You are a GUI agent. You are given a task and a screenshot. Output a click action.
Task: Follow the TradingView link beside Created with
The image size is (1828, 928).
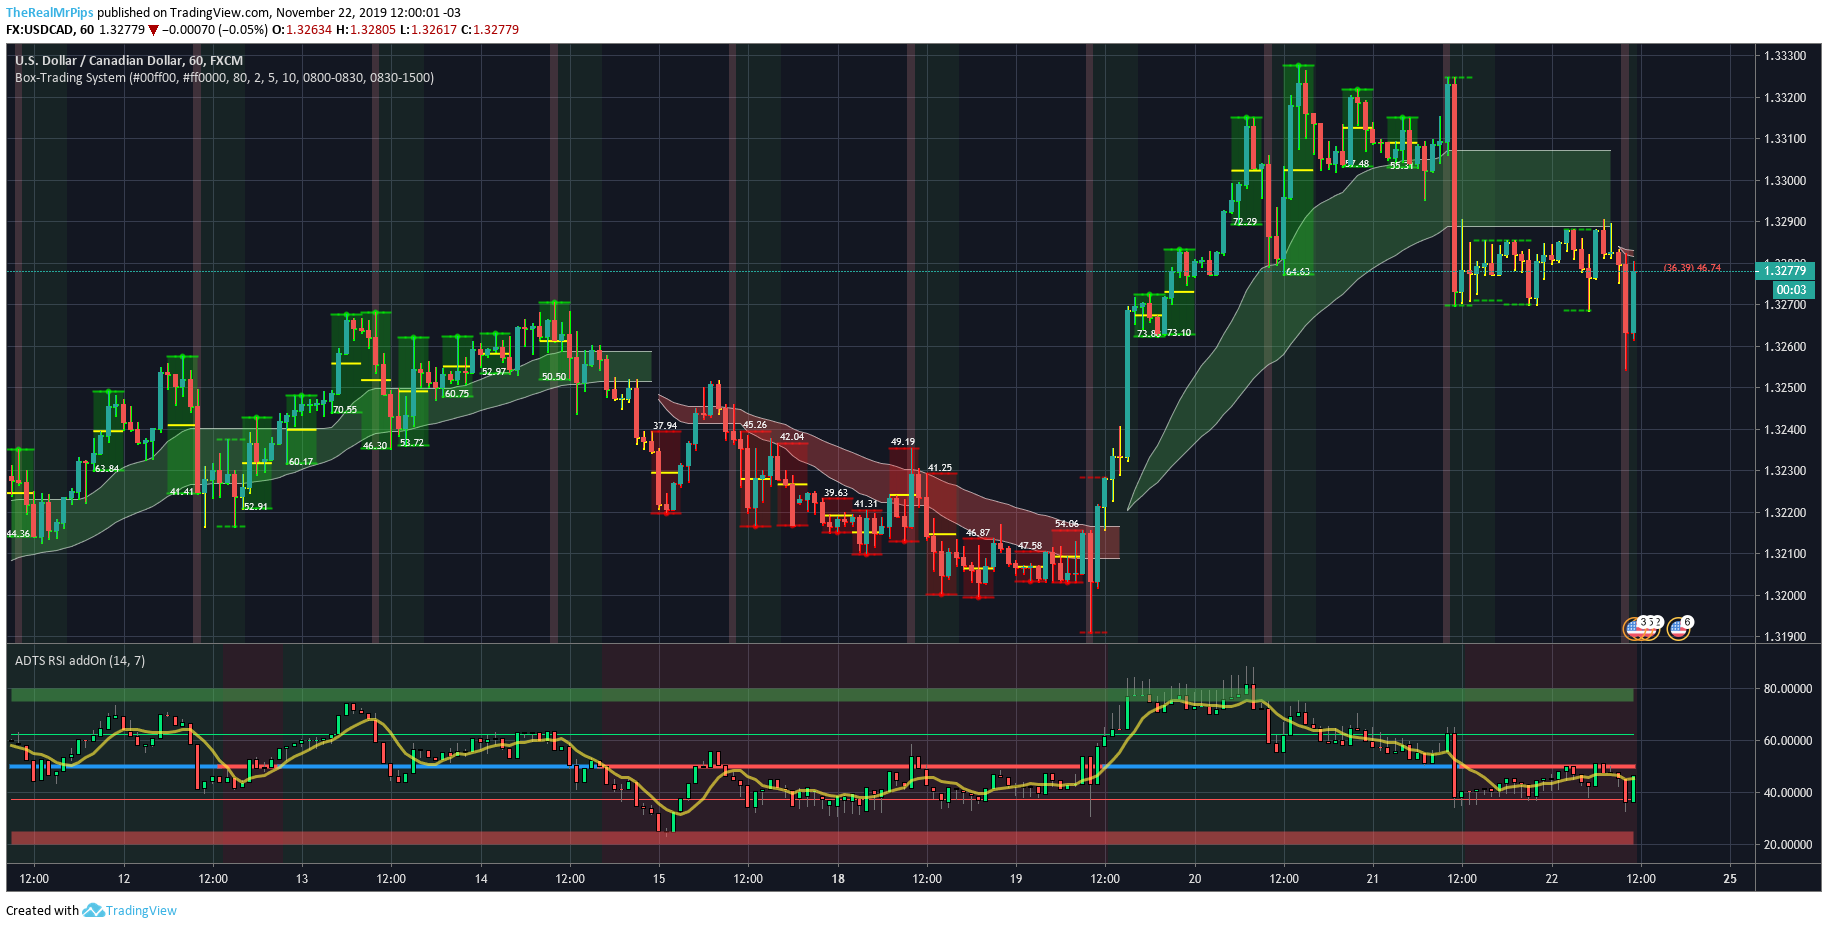[x=141, y=910]
